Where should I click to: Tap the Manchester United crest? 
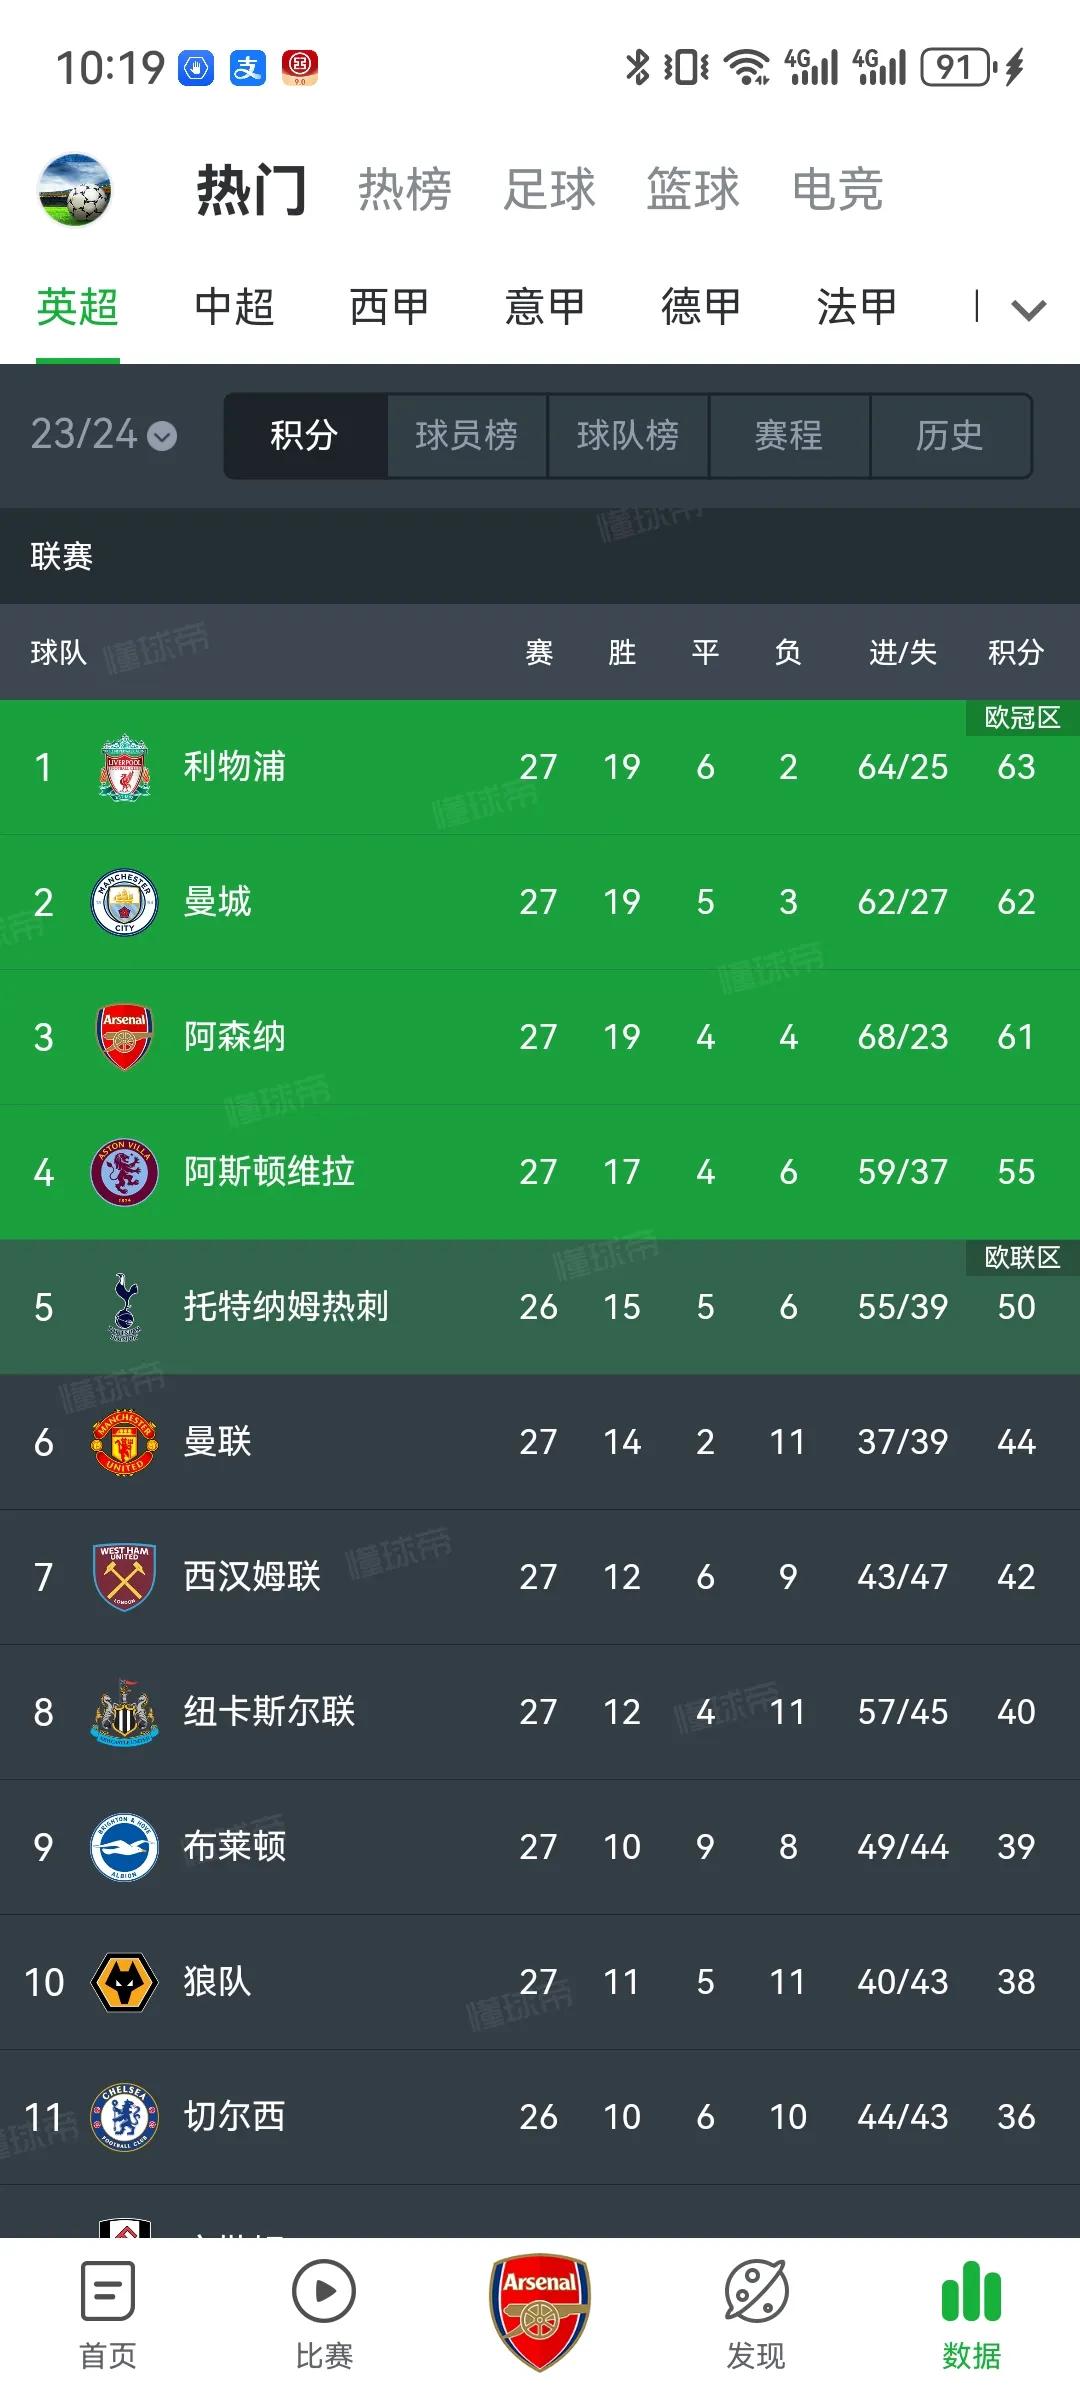click(x=124, y=1442)
